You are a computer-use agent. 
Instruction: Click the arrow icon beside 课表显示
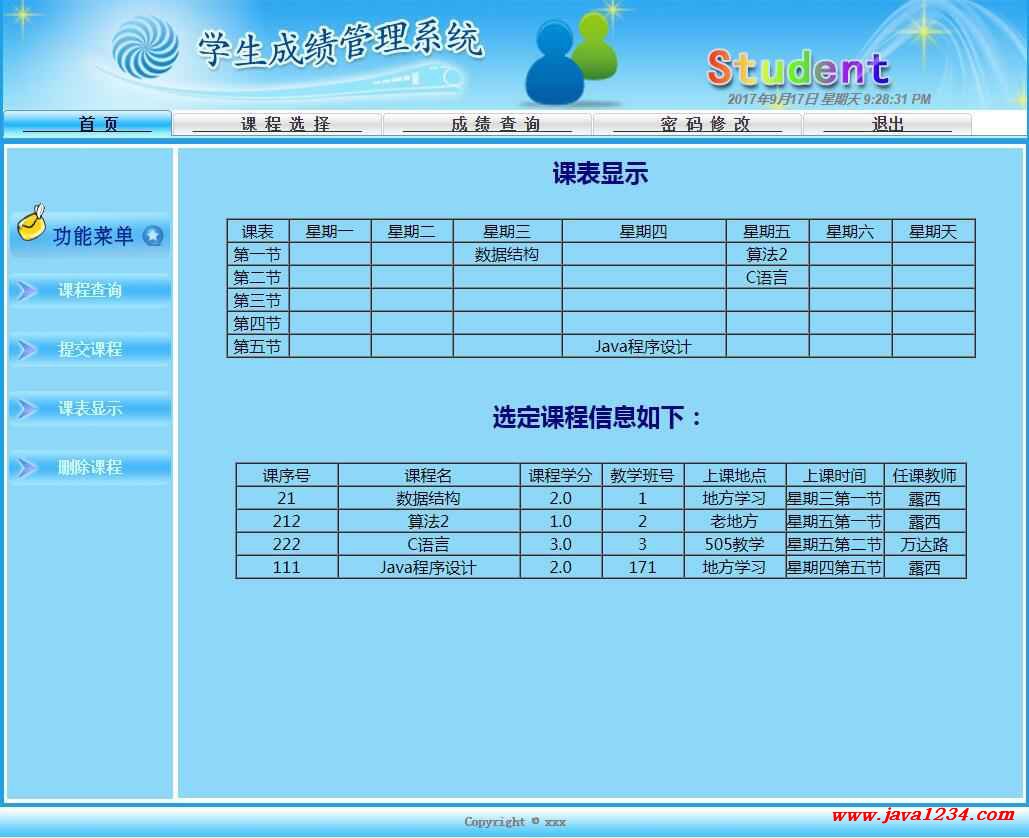point(27,409)
